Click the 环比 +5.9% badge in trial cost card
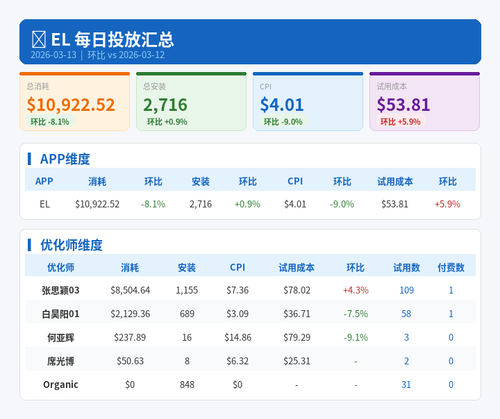Screen dimensions: 500x419 coord(401,122)
